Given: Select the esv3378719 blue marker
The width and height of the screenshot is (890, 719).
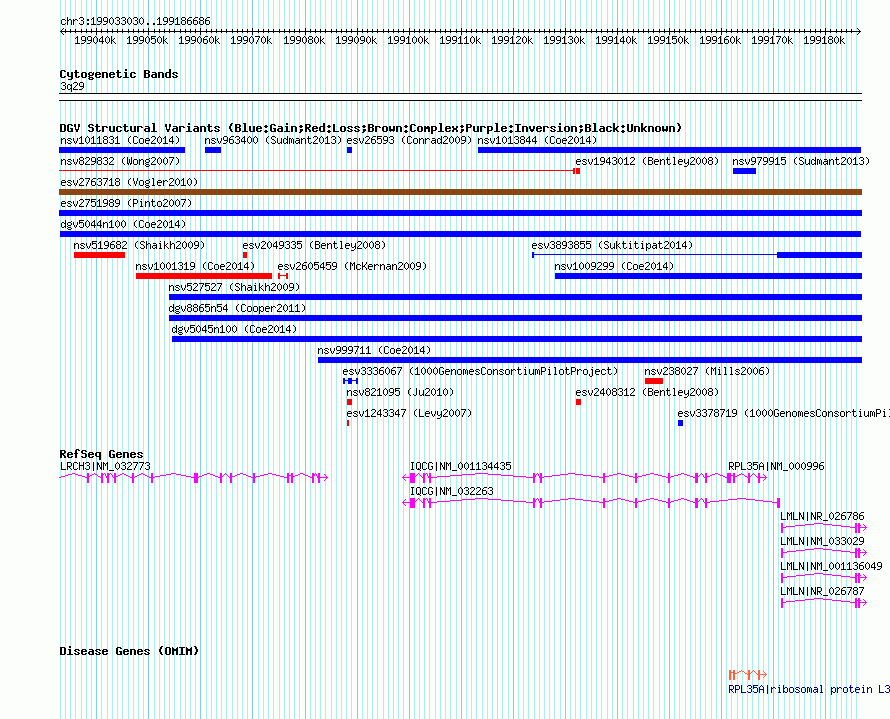Looking at the screenshot, I should (x=680, y=423).
